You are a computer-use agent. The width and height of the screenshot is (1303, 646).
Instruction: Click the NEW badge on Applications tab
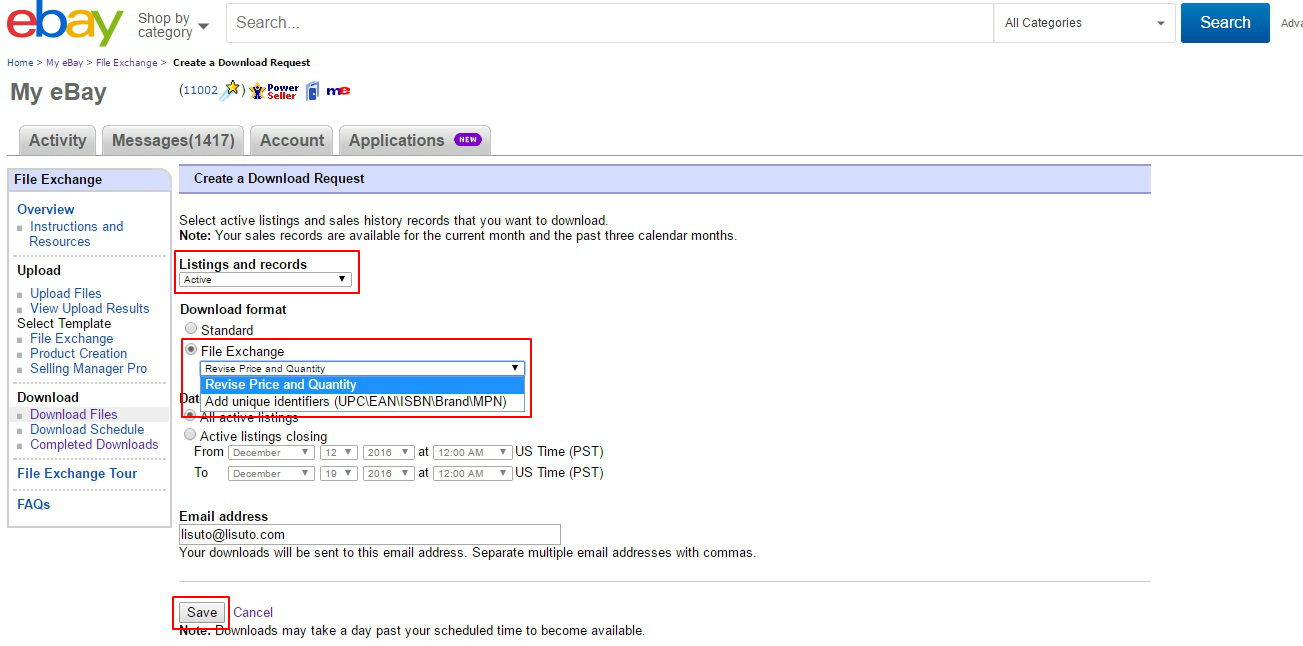468,140
